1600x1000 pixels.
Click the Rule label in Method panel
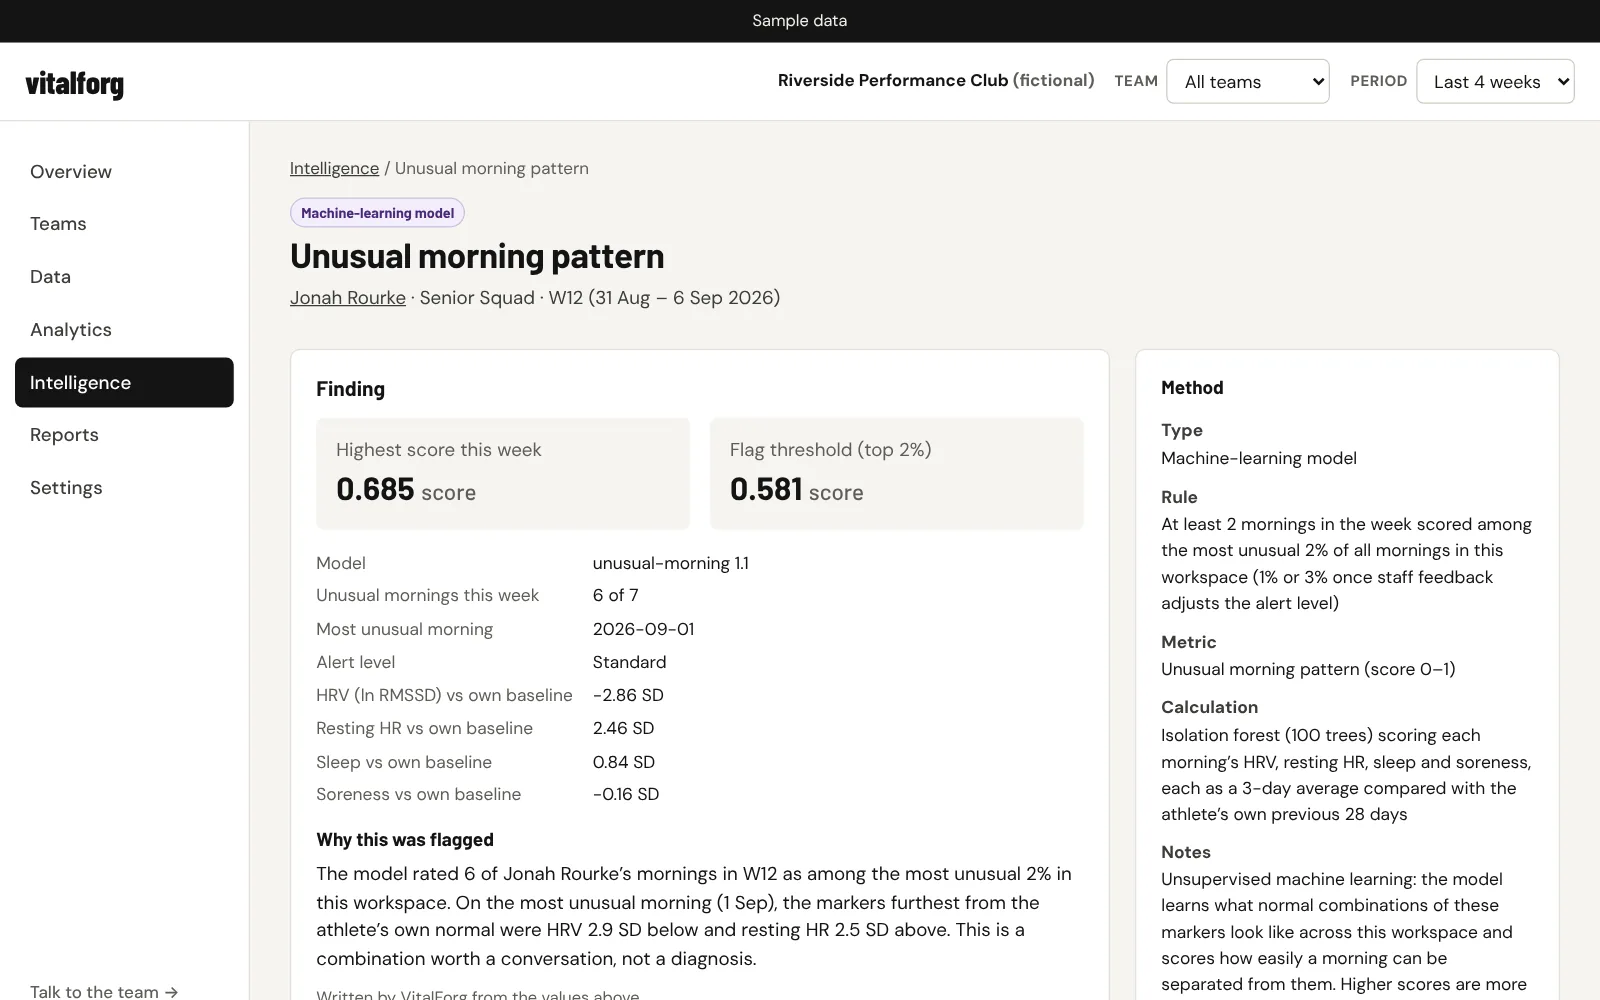[1179, 497]
